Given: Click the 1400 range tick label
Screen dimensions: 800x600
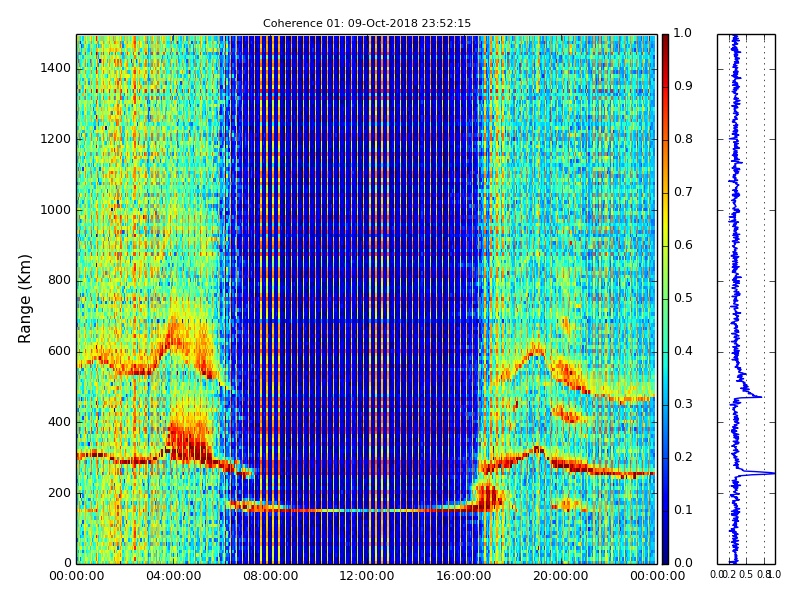Looking at the screenshot, I should click(55, 68).
